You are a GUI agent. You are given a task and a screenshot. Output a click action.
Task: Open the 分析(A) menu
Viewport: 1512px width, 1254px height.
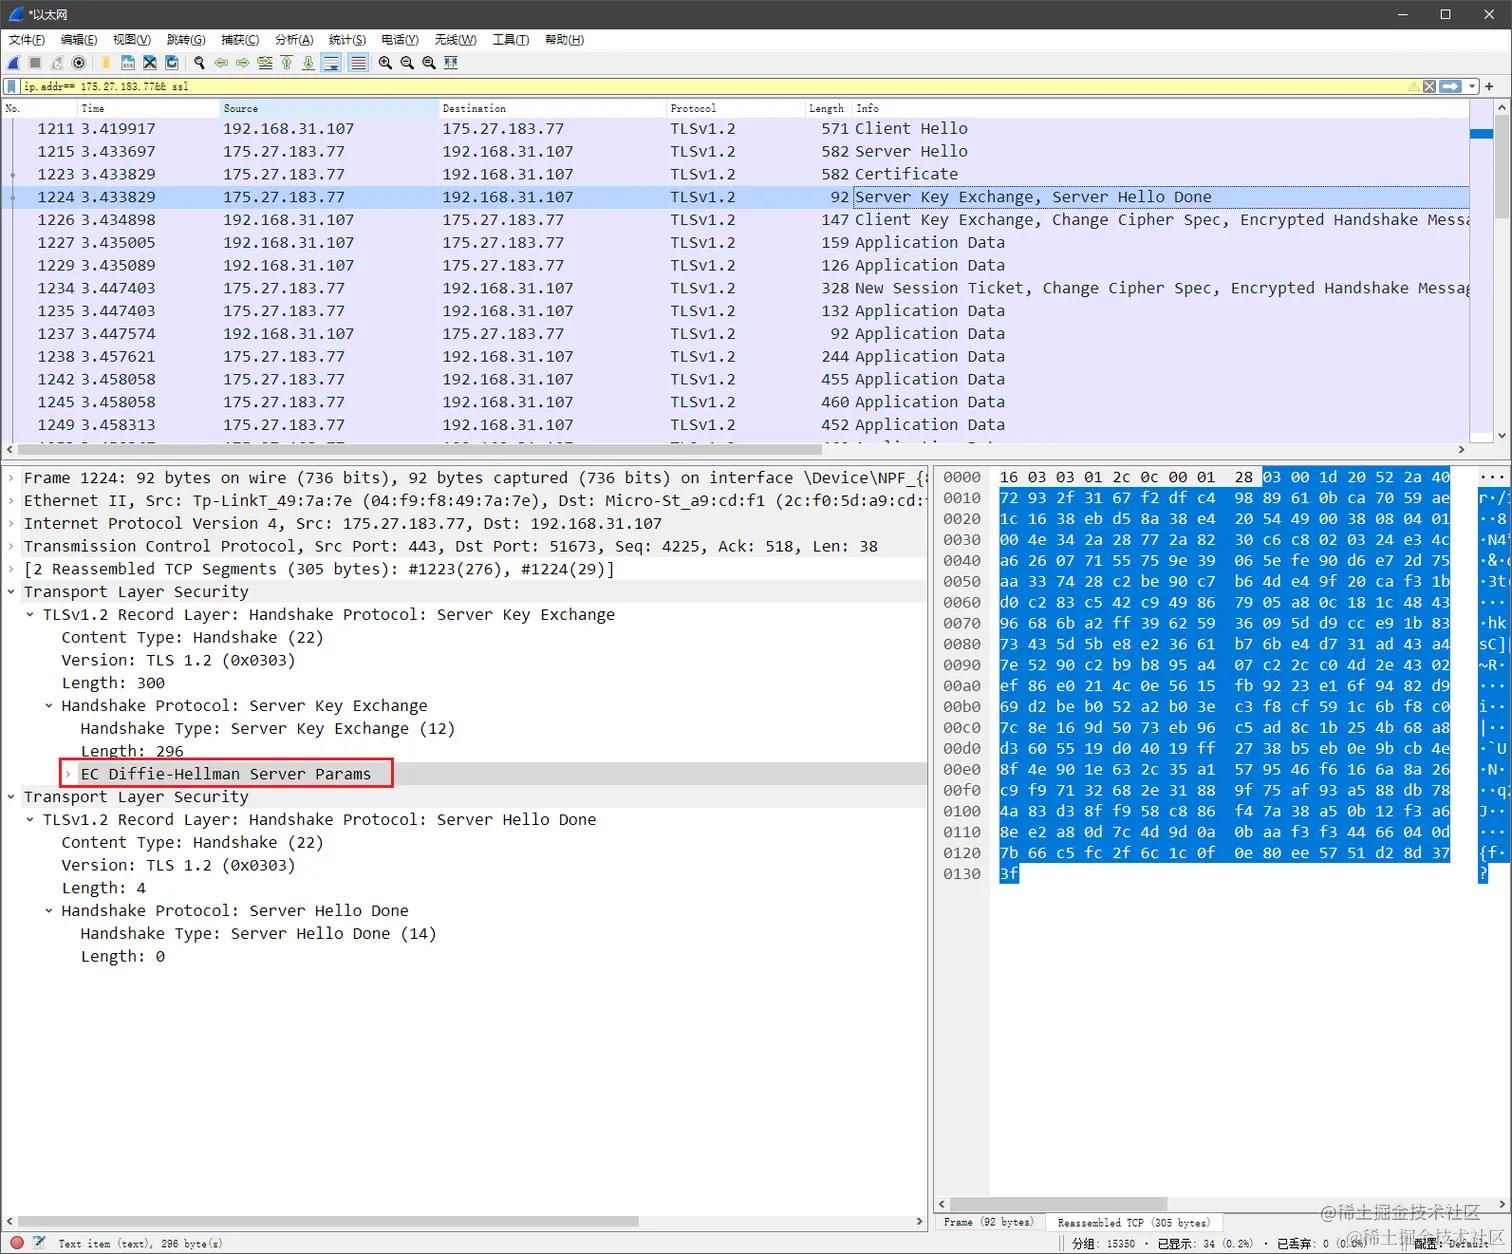[294, 40]
